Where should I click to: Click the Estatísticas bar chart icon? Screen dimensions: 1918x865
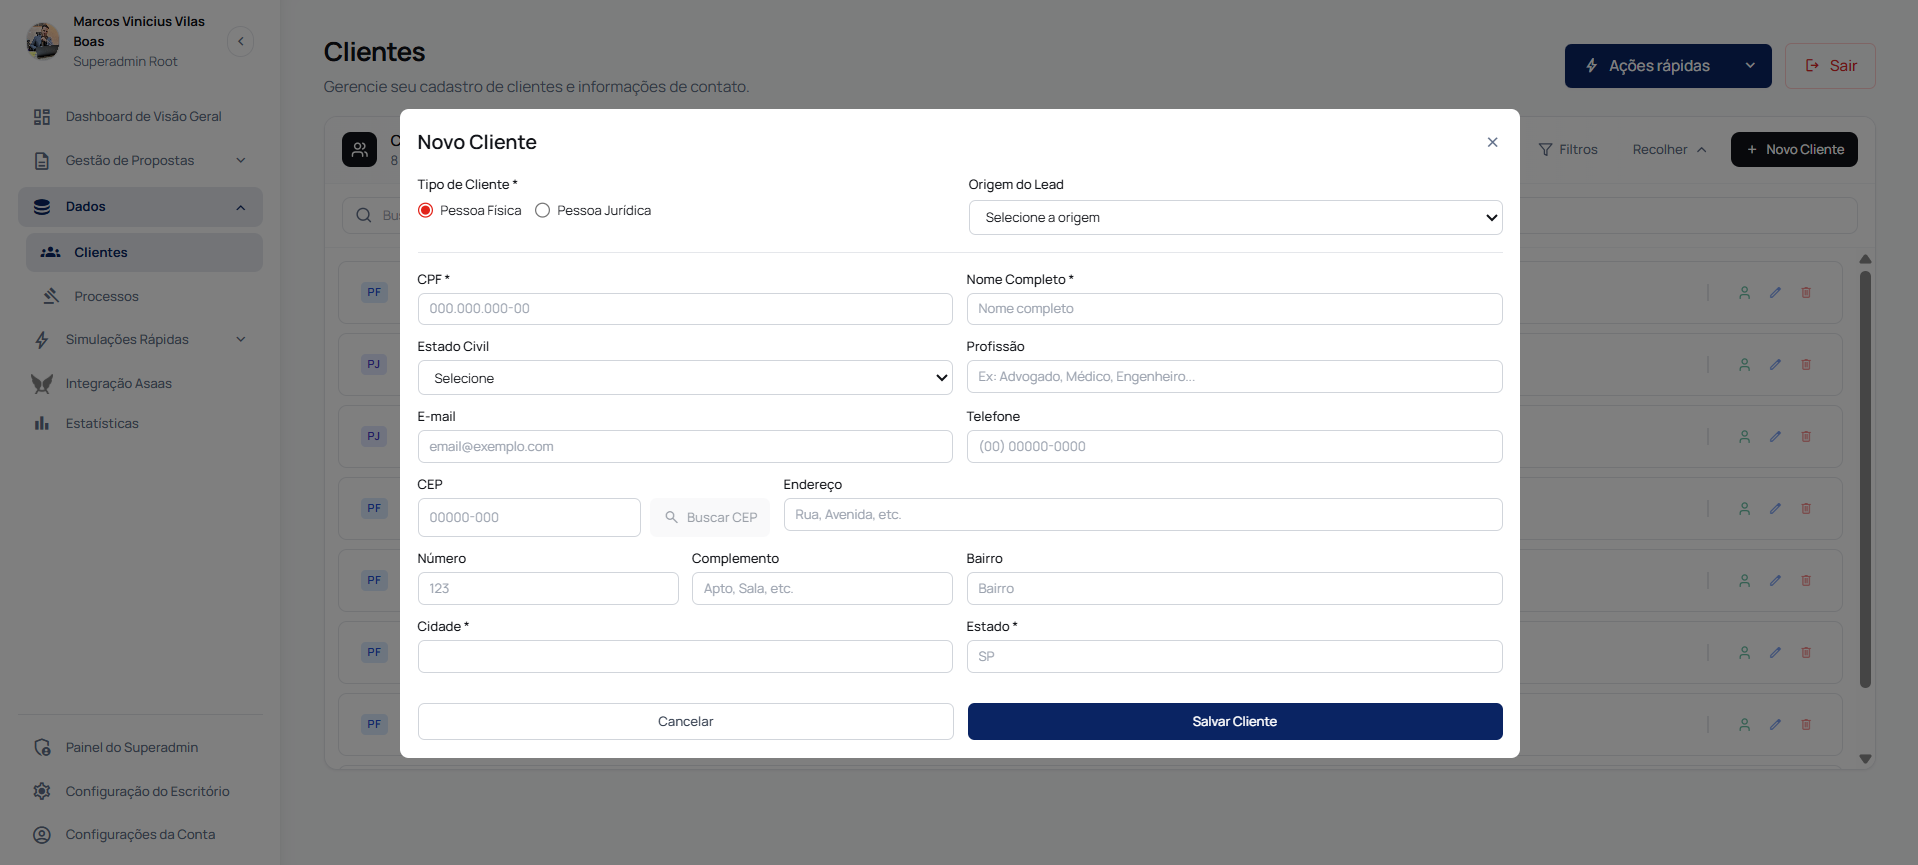(41, 424)
